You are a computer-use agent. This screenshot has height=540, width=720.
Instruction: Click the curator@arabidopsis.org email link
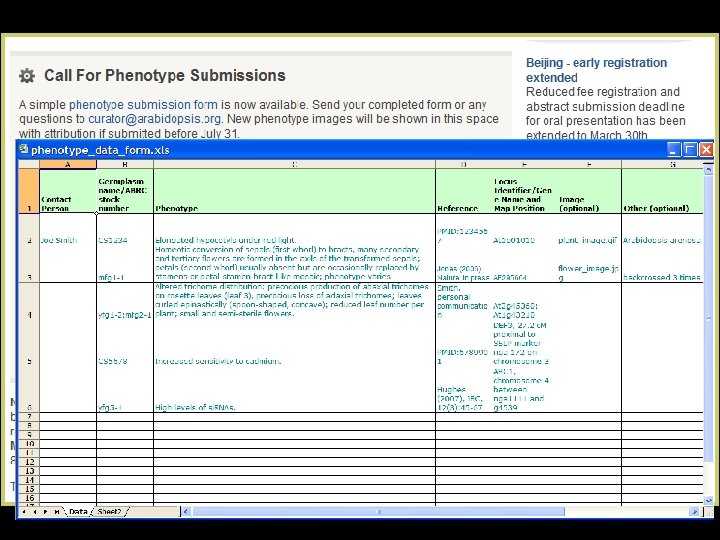pos(155,119)
